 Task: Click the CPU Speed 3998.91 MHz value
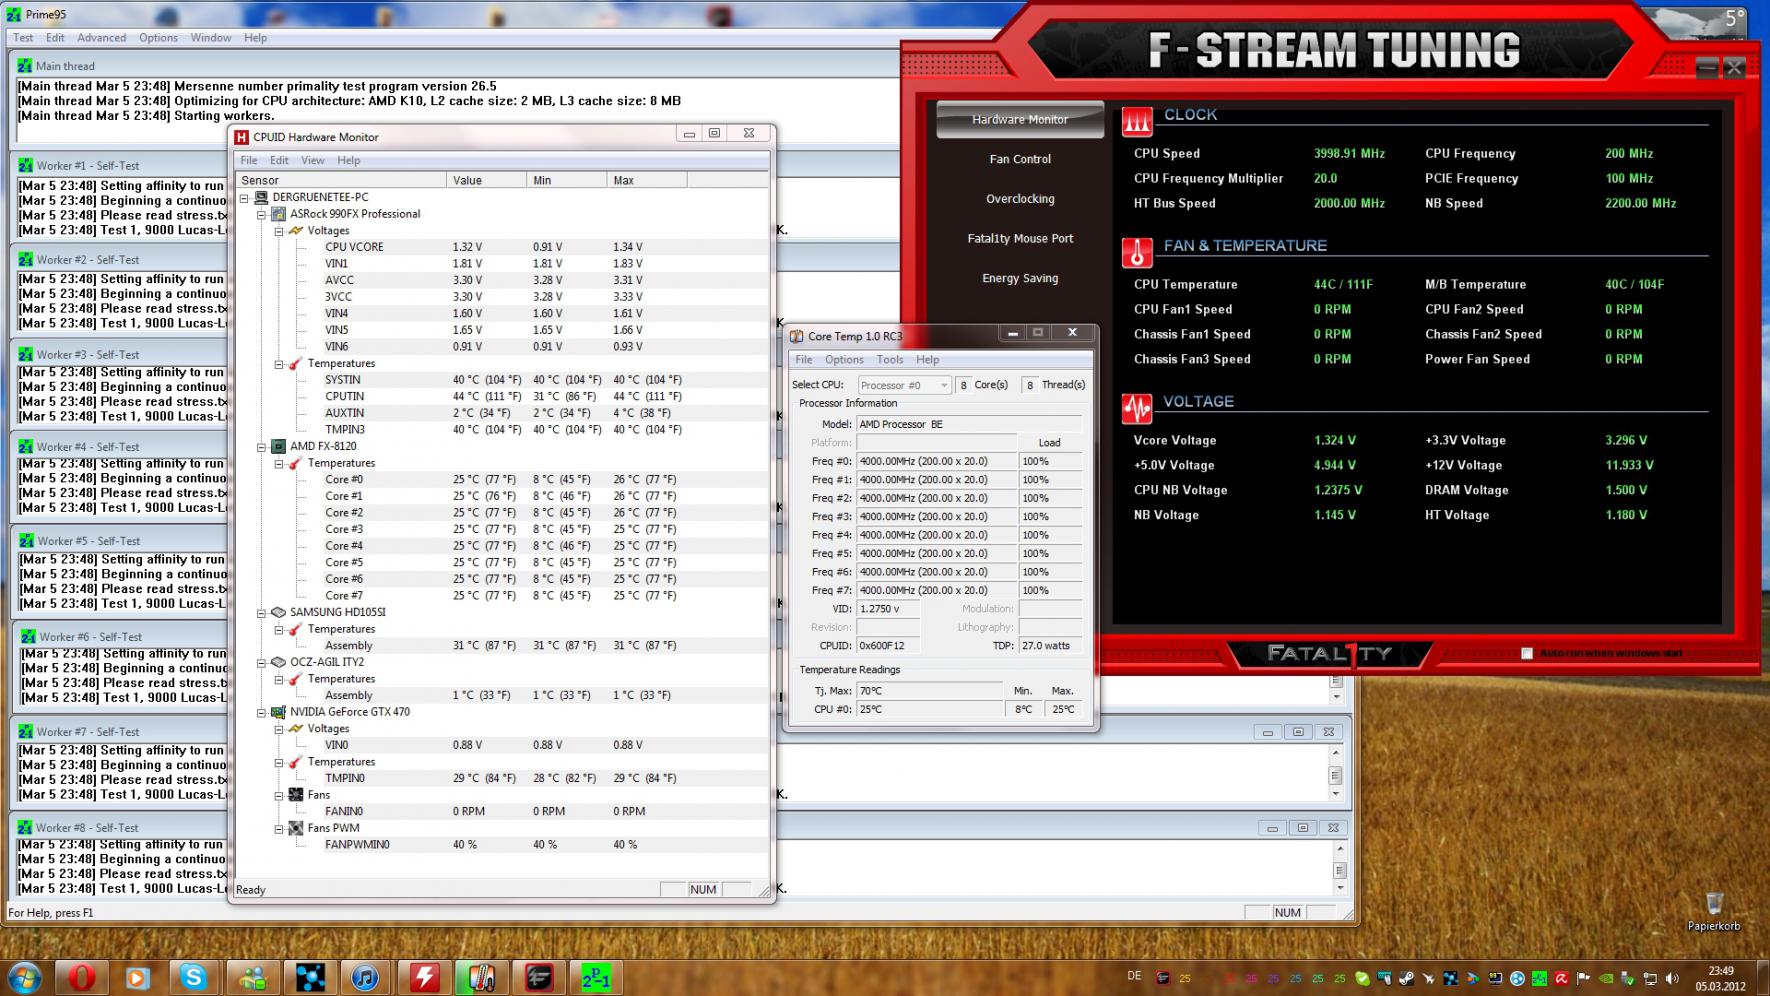(1349, 154)
